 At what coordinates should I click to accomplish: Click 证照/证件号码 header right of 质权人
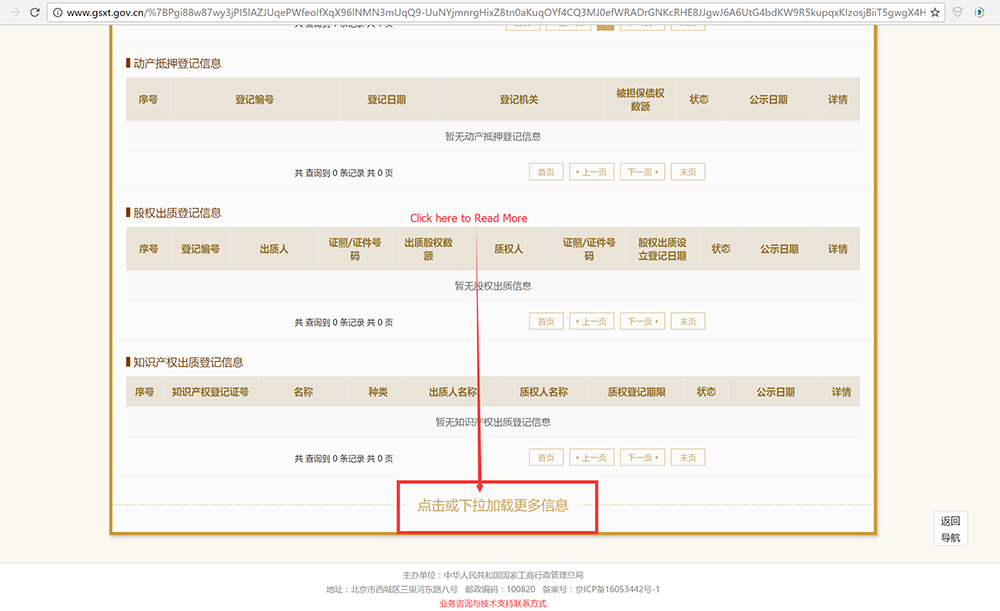click(589, 249)
